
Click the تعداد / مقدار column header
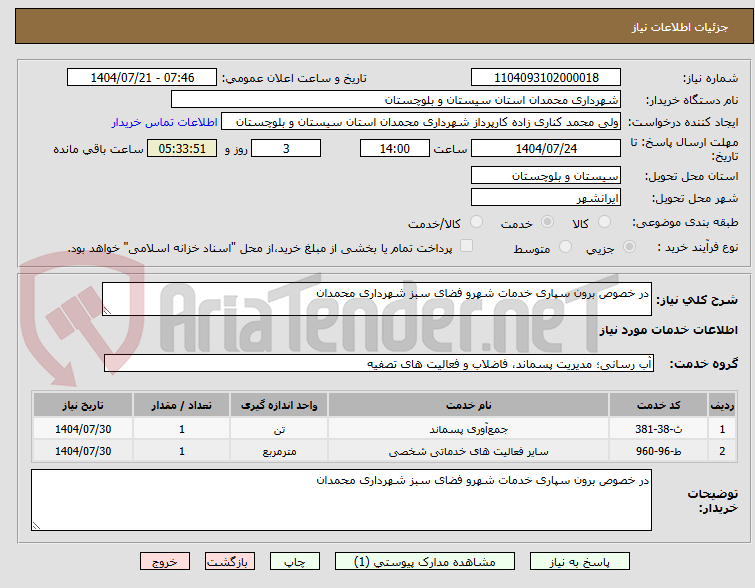182,405
